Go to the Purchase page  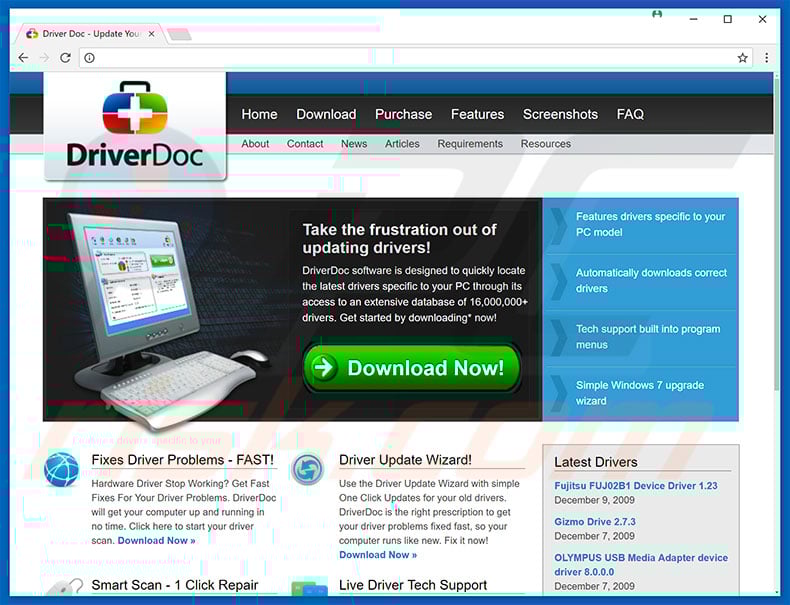[x=403, y=114]
